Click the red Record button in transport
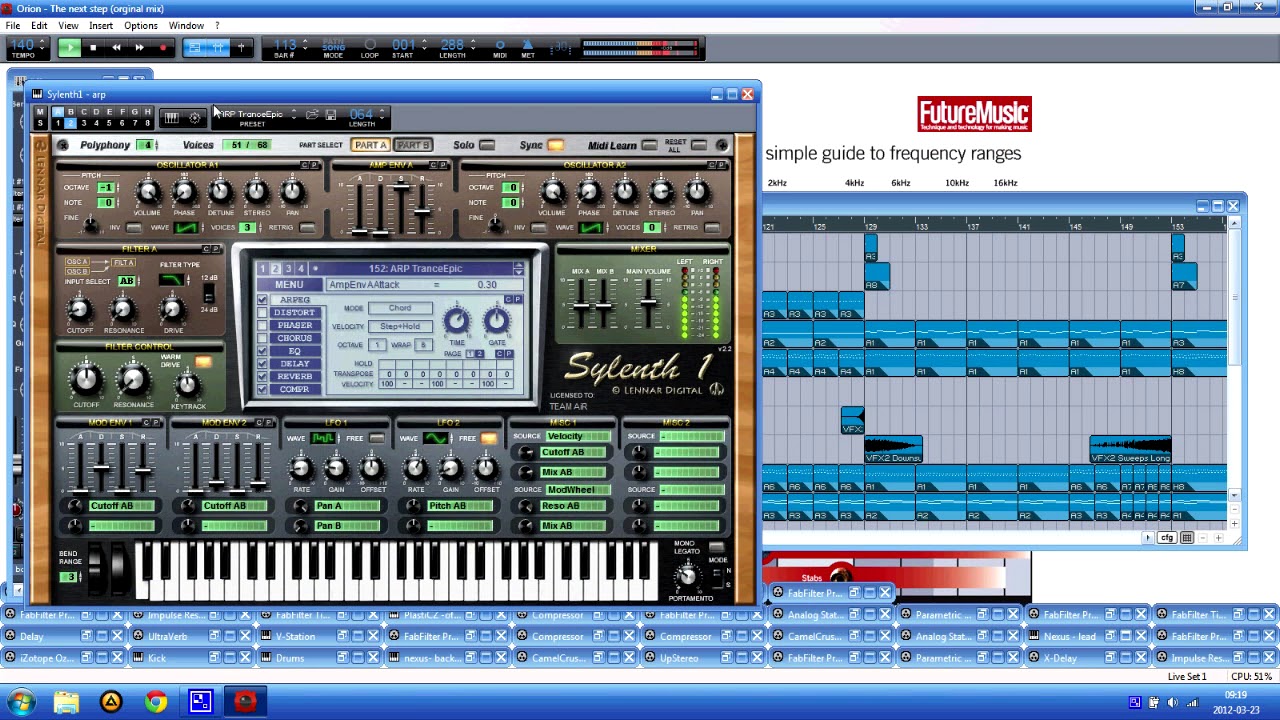Image resolution: width=1280 pixels, height=720 pixels. point(162,48)
